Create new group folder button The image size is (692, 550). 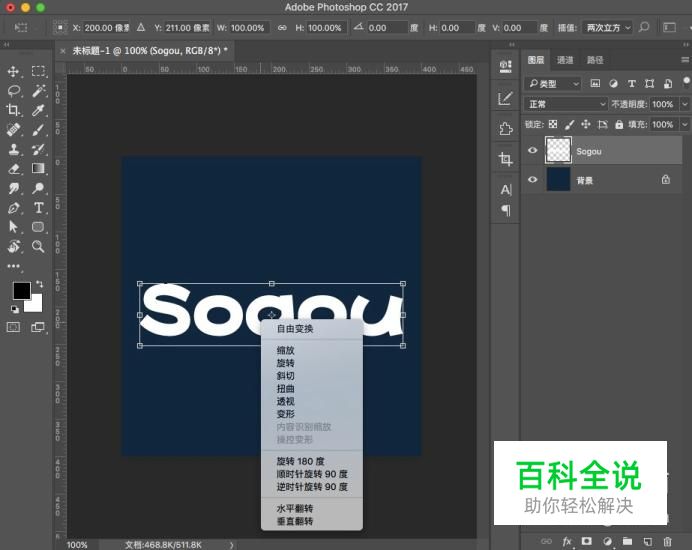click(627, 541)
